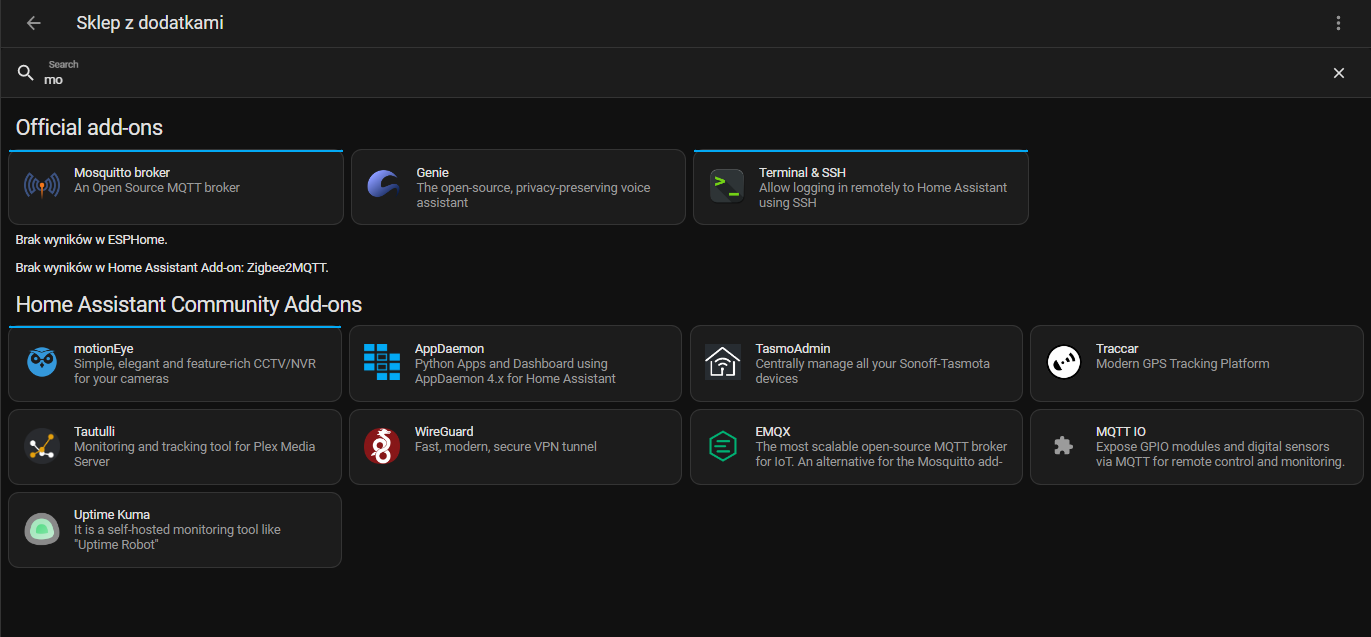
Task: Click the motionEye owl icon
Action: click(x=42, y=363)
